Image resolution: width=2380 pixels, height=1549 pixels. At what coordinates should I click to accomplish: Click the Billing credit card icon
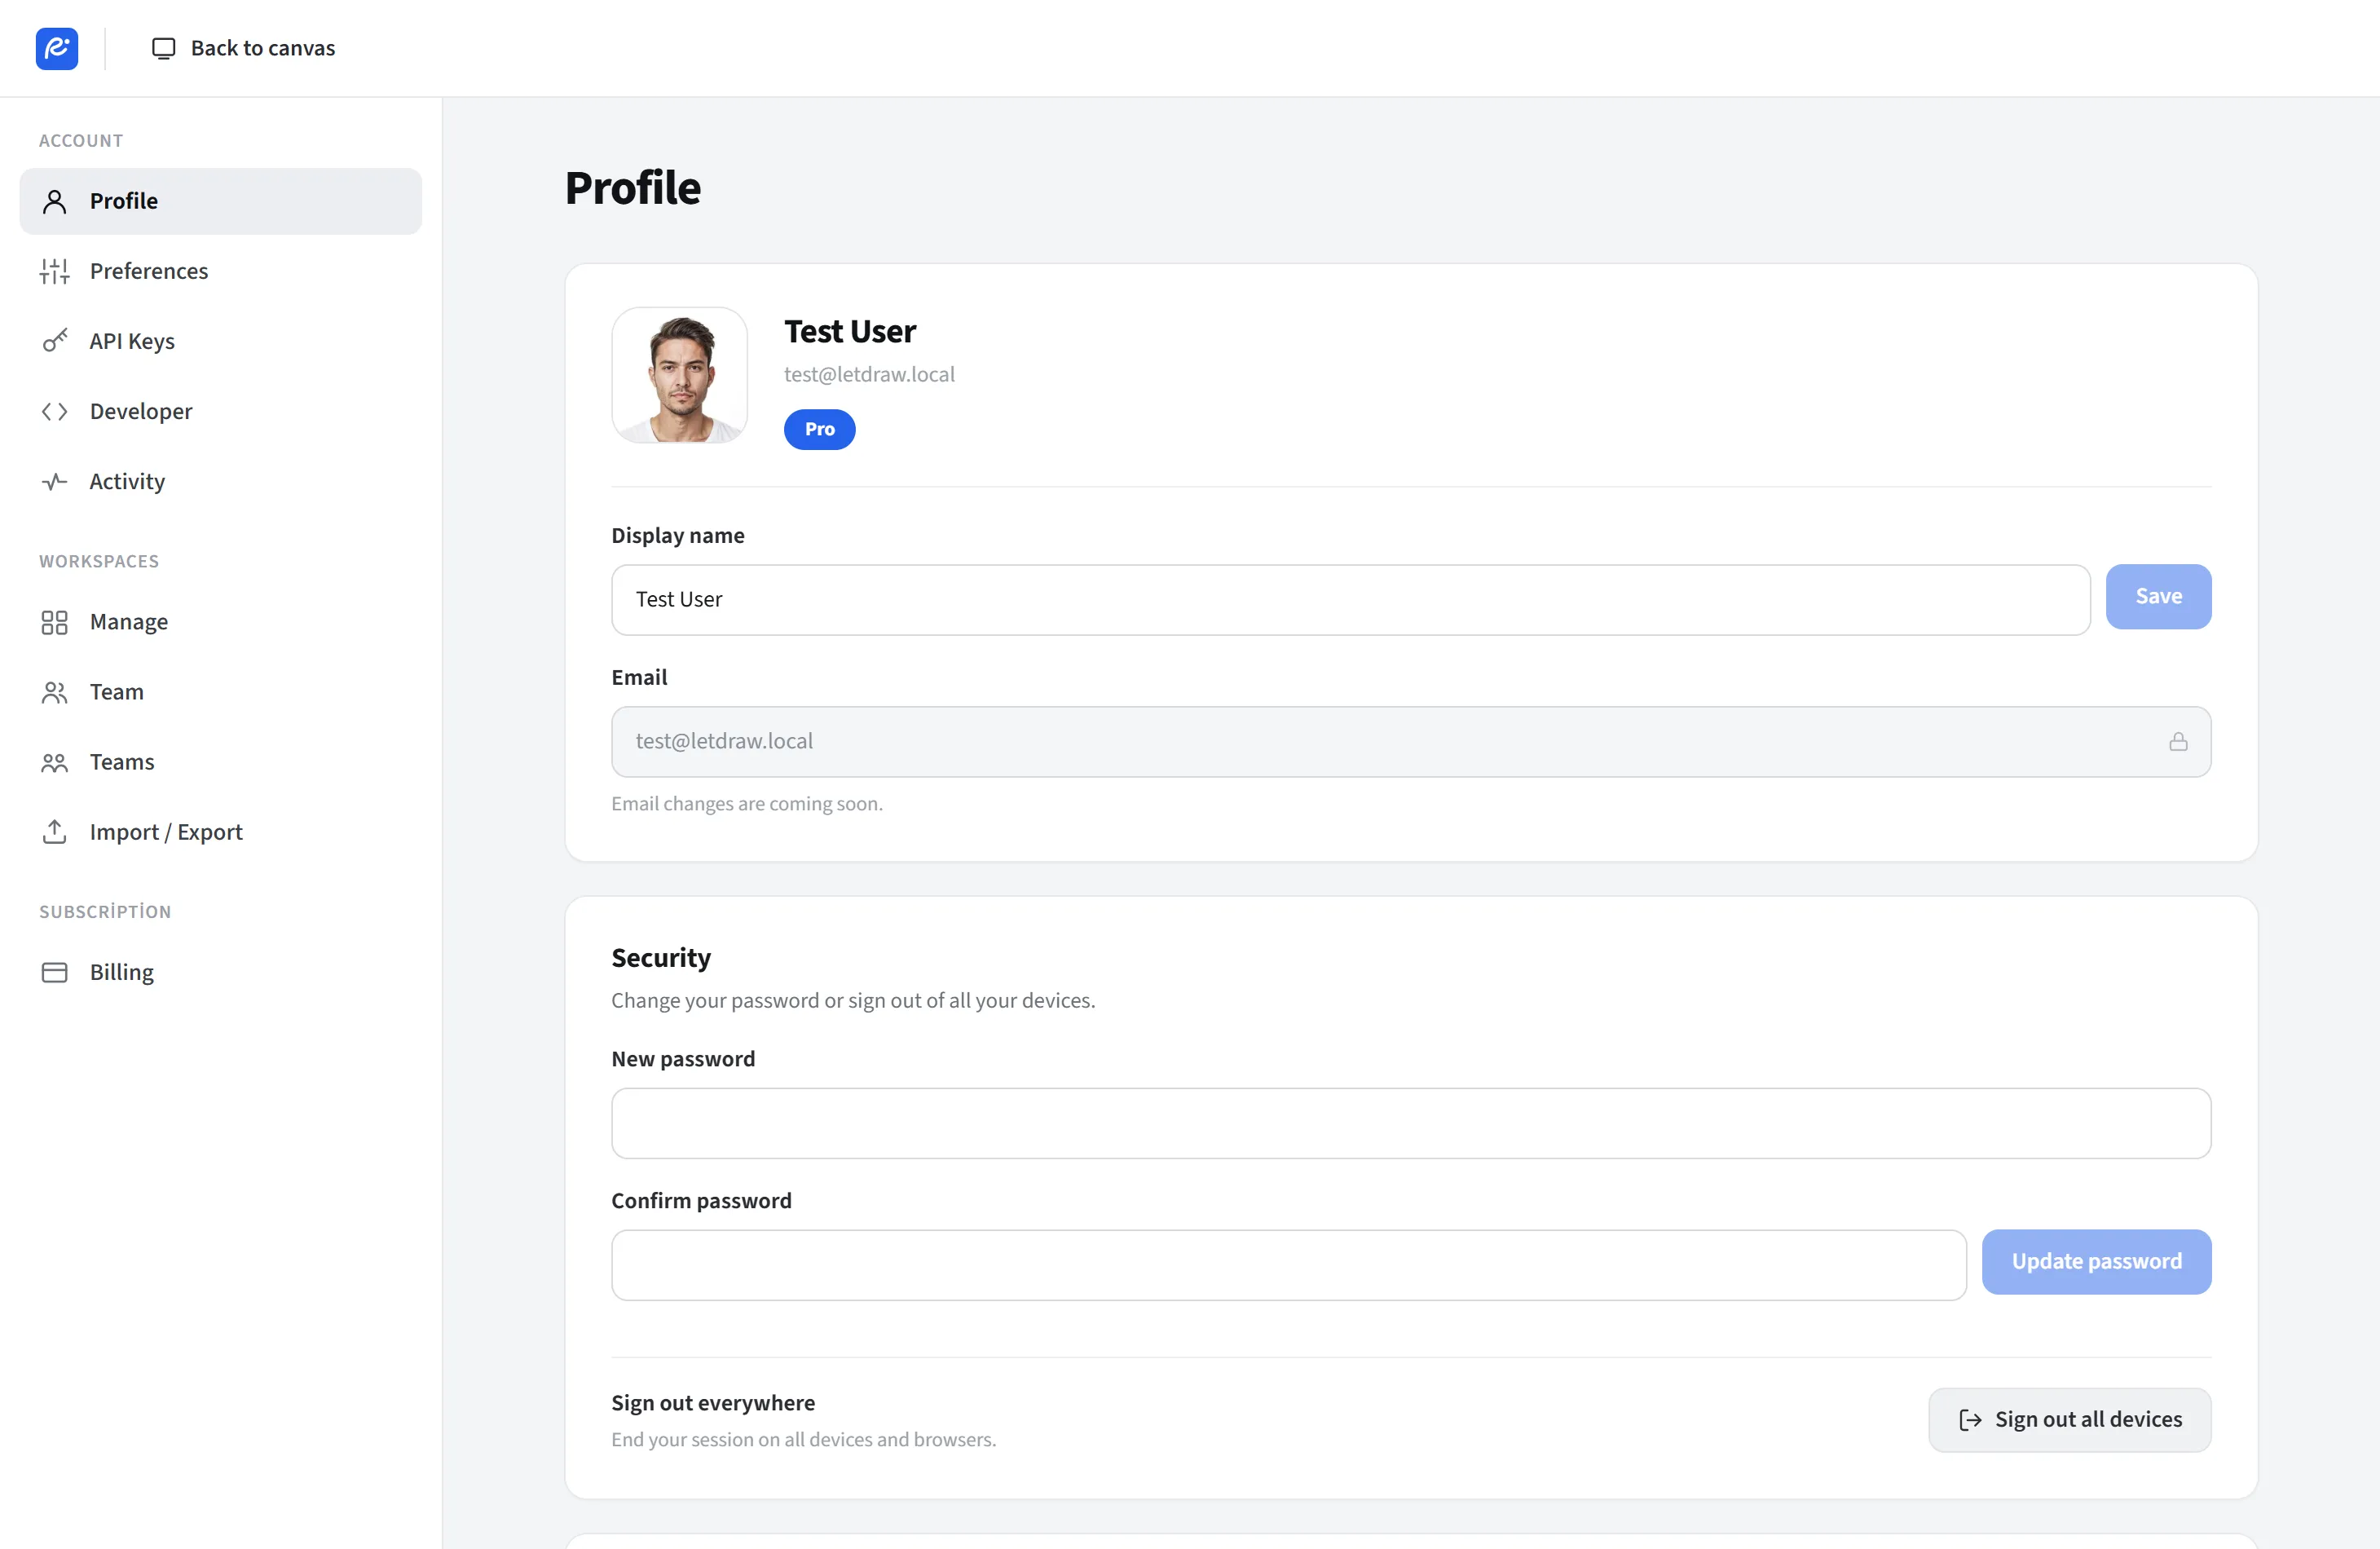click(54, 972)
